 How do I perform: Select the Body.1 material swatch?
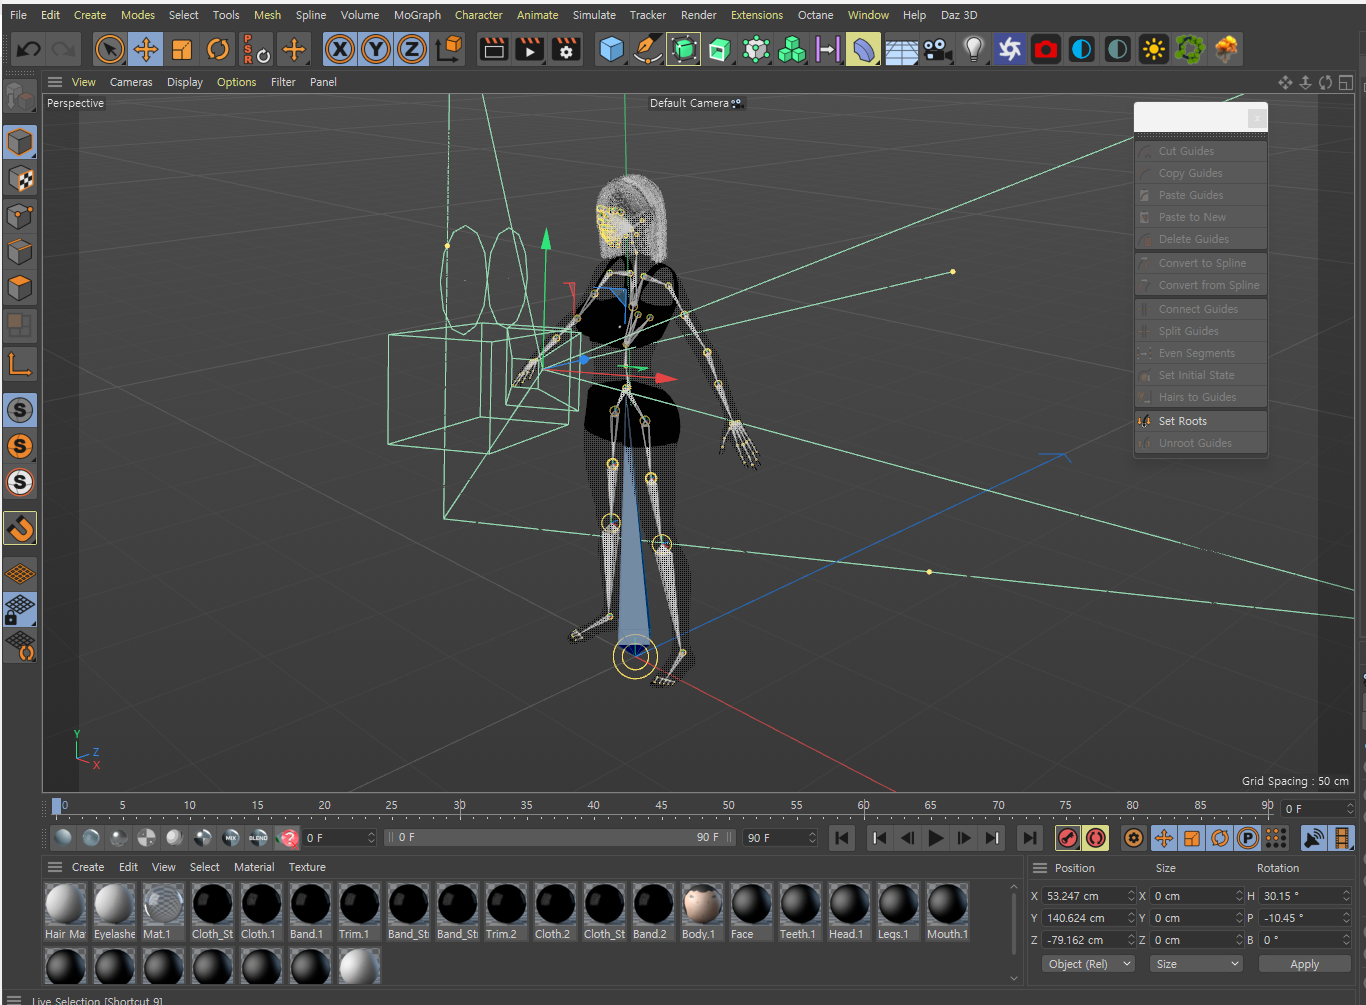[702, 912]
